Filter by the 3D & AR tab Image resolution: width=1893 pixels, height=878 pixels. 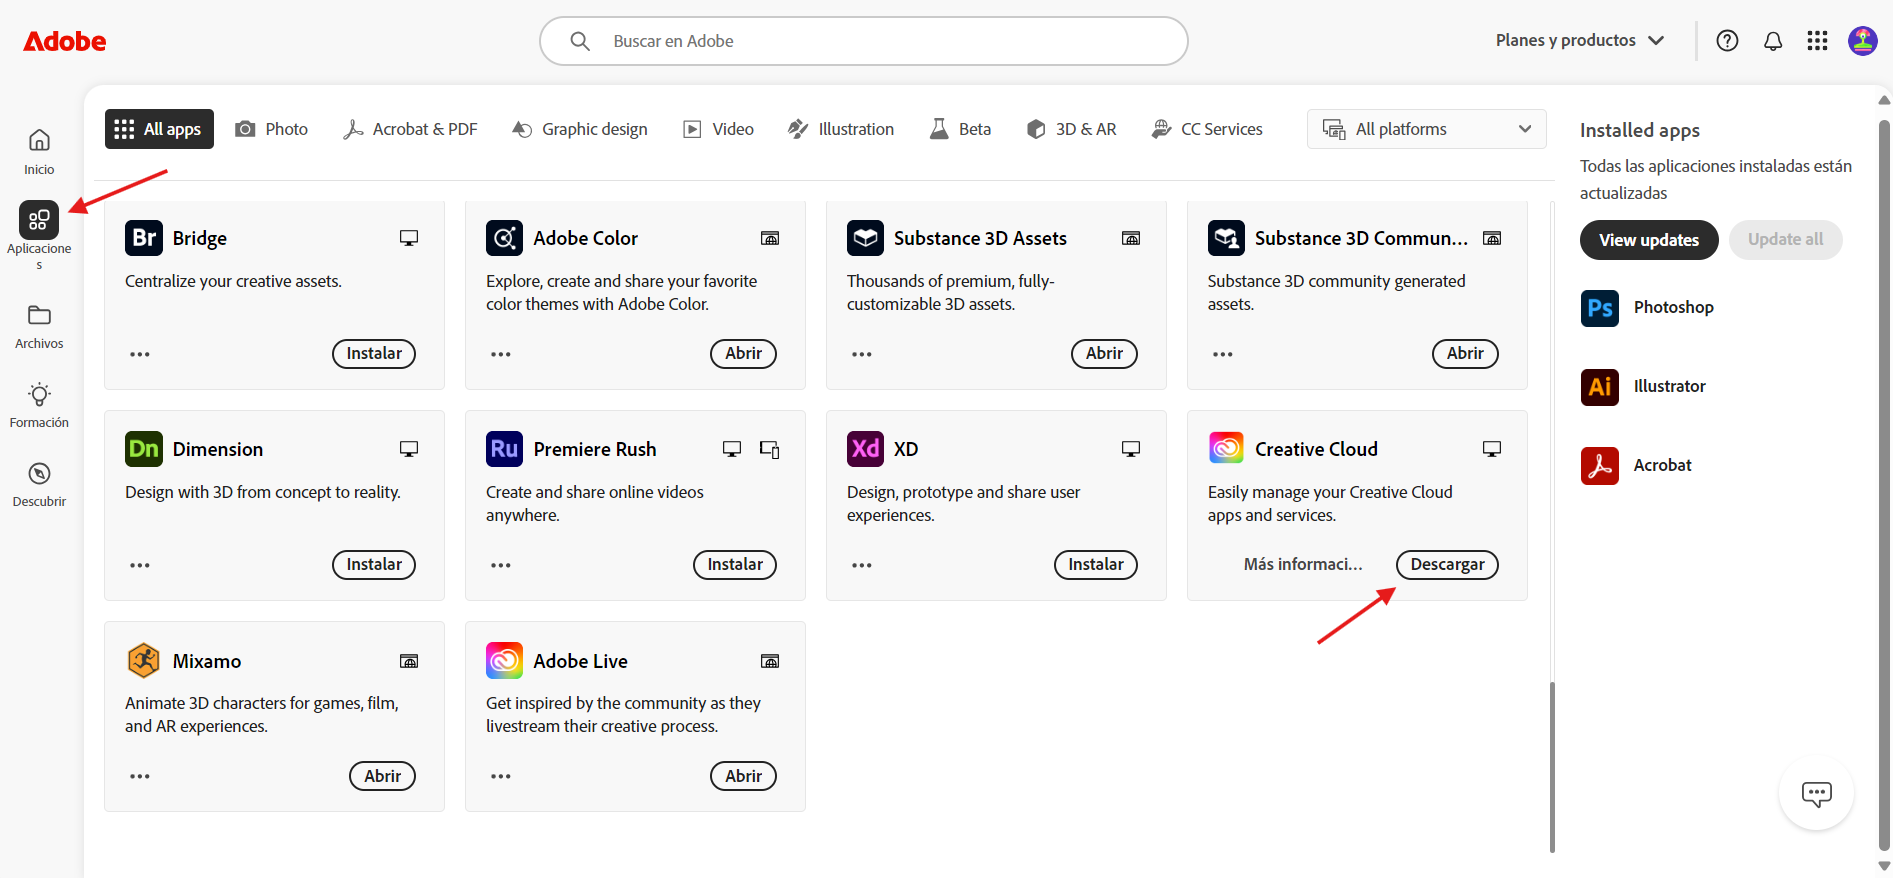(x=1071, y=129)
